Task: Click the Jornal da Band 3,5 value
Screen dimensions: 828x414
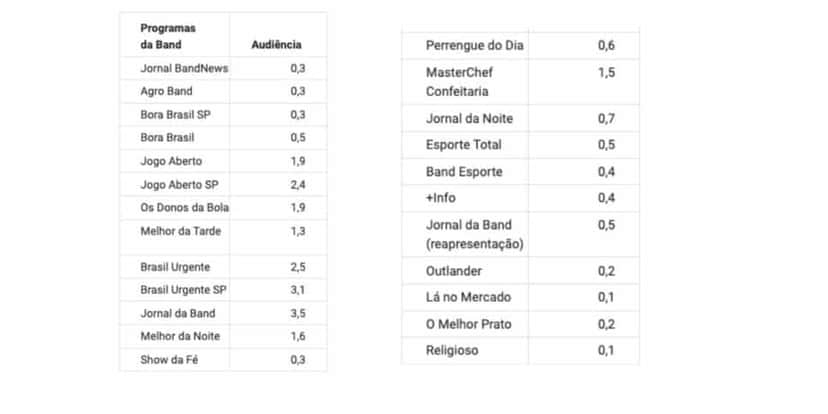Action: point(298,313)
